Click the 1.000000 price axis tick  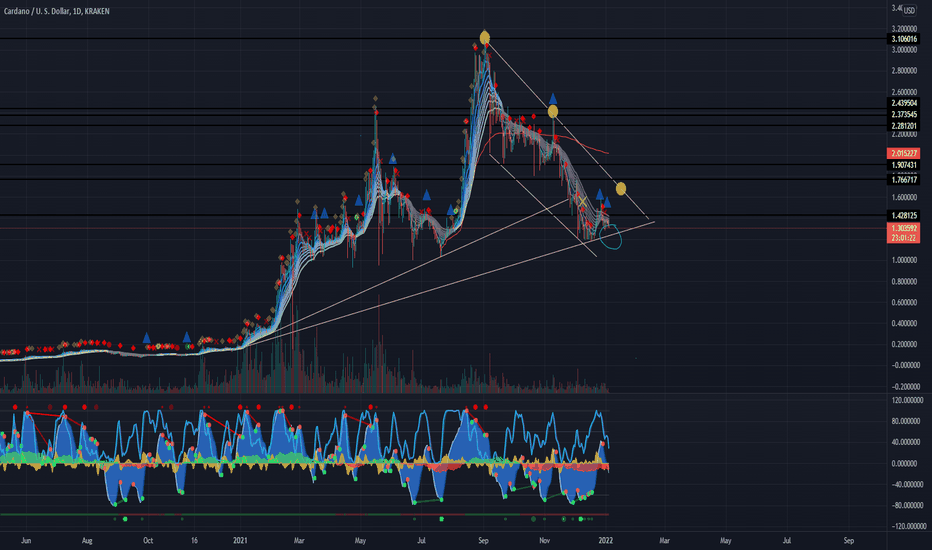coord(904,260)
